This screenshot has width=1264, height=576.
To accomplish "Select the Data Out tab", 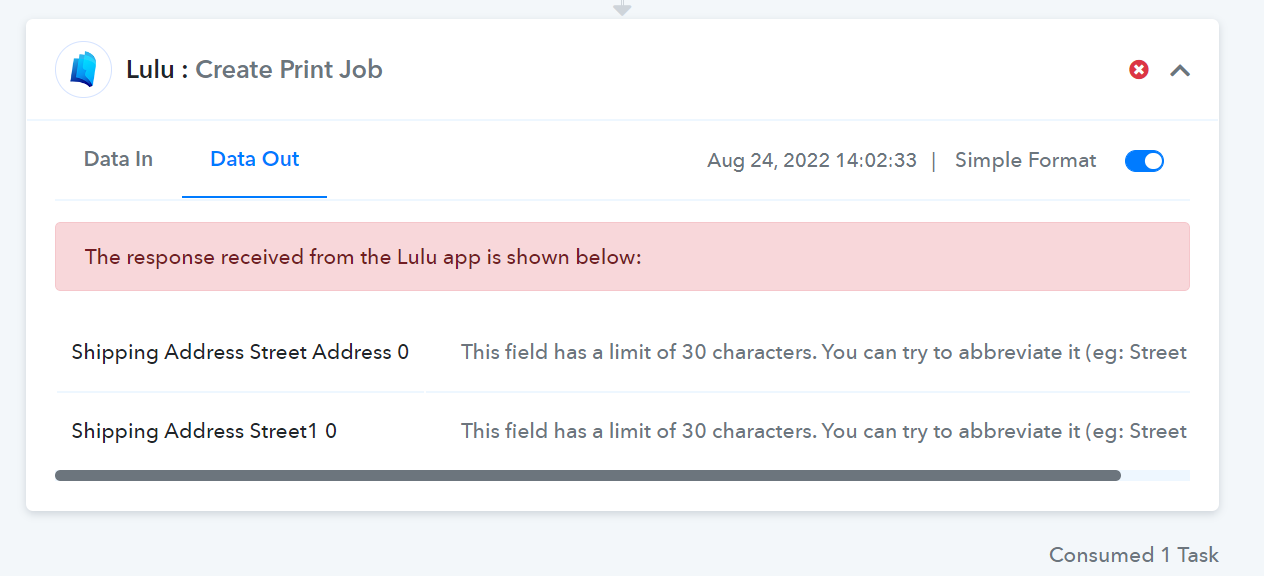I will (x=254, y=159).
